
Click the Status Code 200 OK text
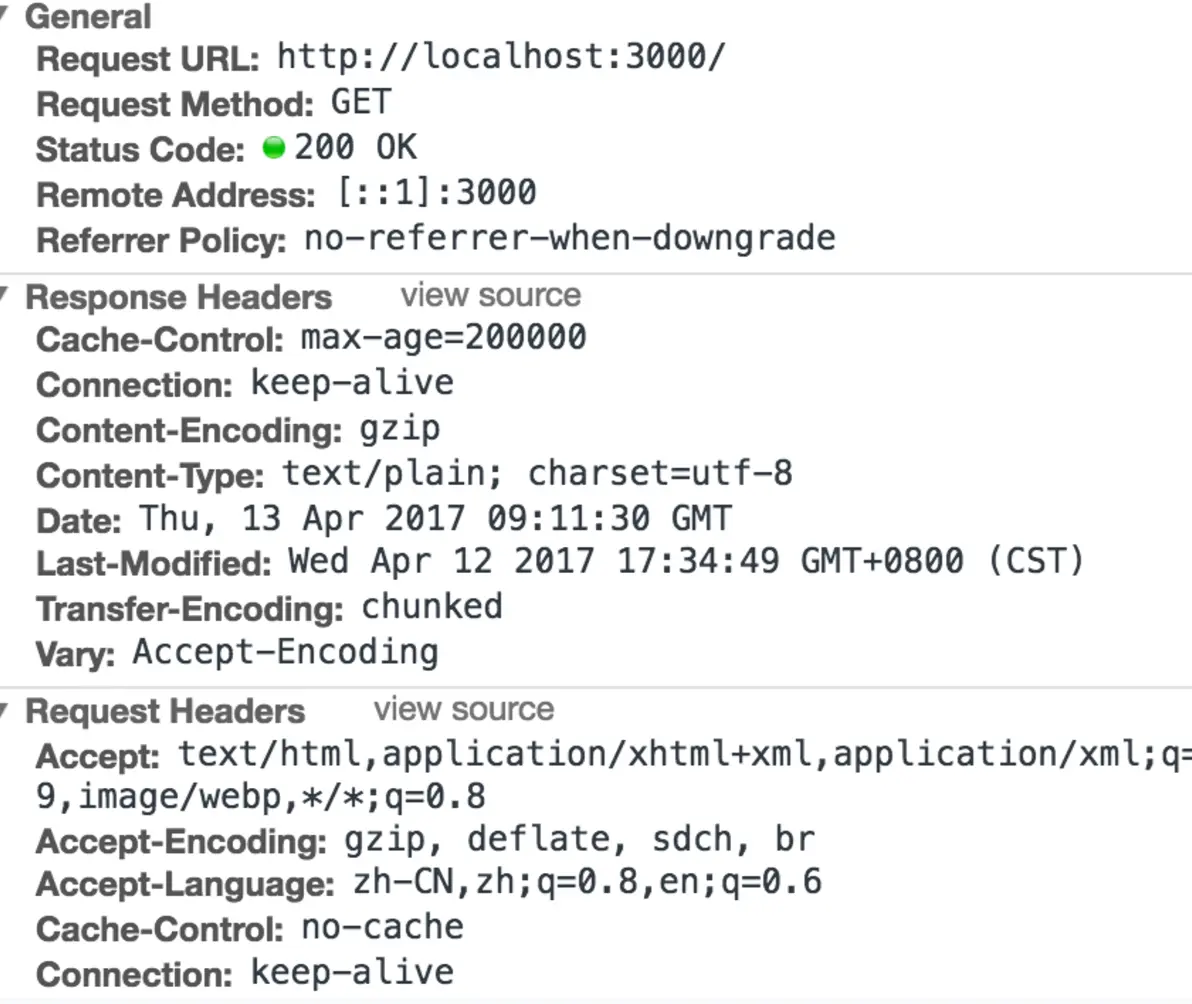click(x=355, y=148)
